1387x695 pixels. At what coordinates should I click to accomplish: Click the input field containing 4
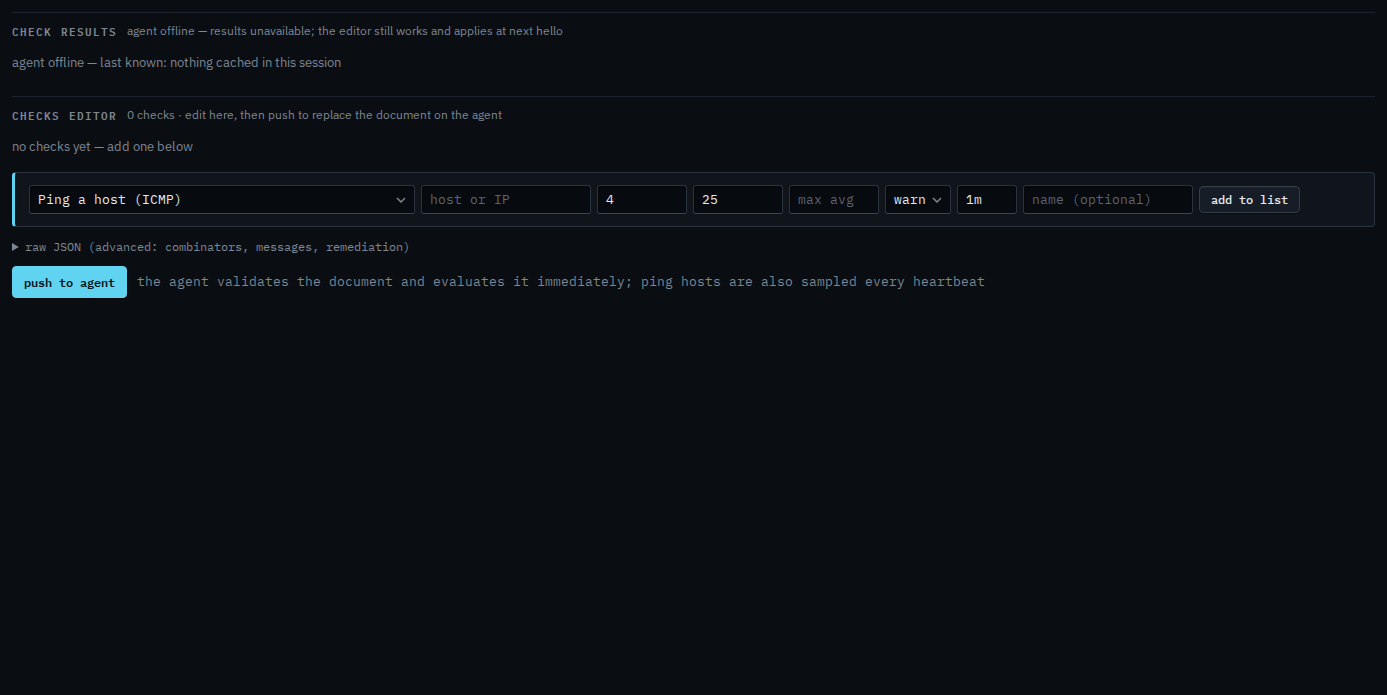pos(642,200)
